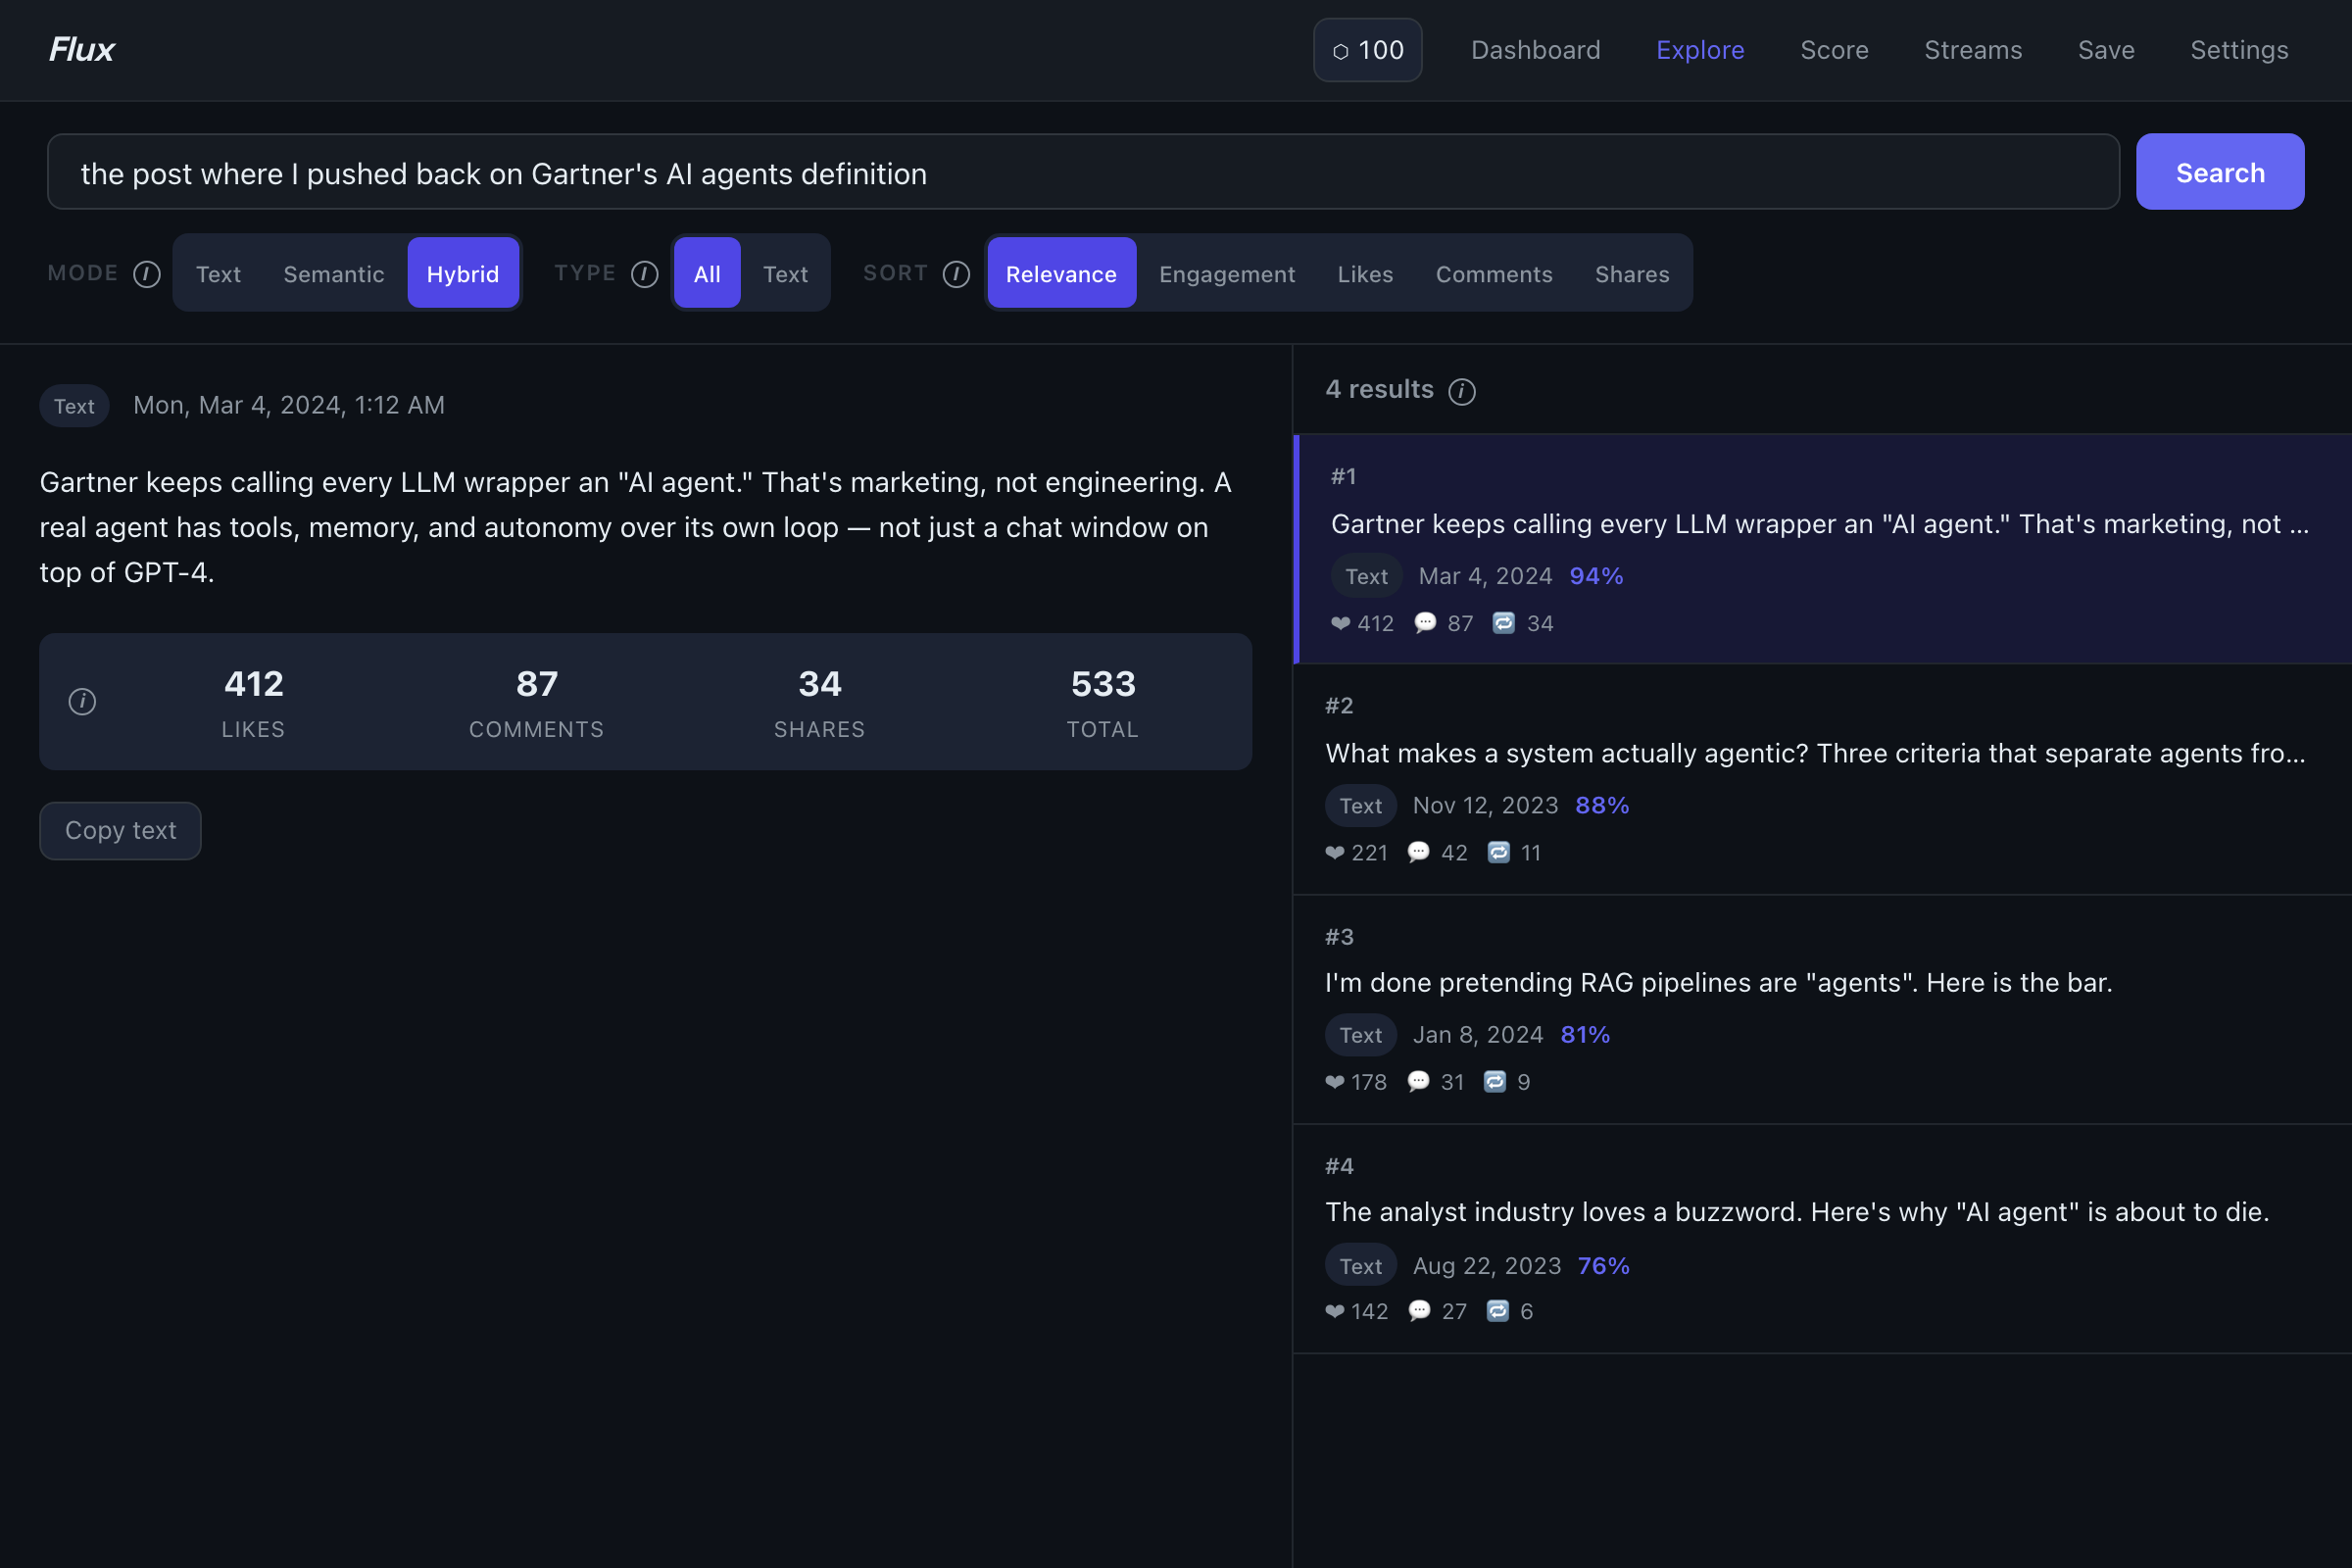Click the comment bubble icon on result #1
Screen dimensions: 2352x1568
click(1425, 623)
